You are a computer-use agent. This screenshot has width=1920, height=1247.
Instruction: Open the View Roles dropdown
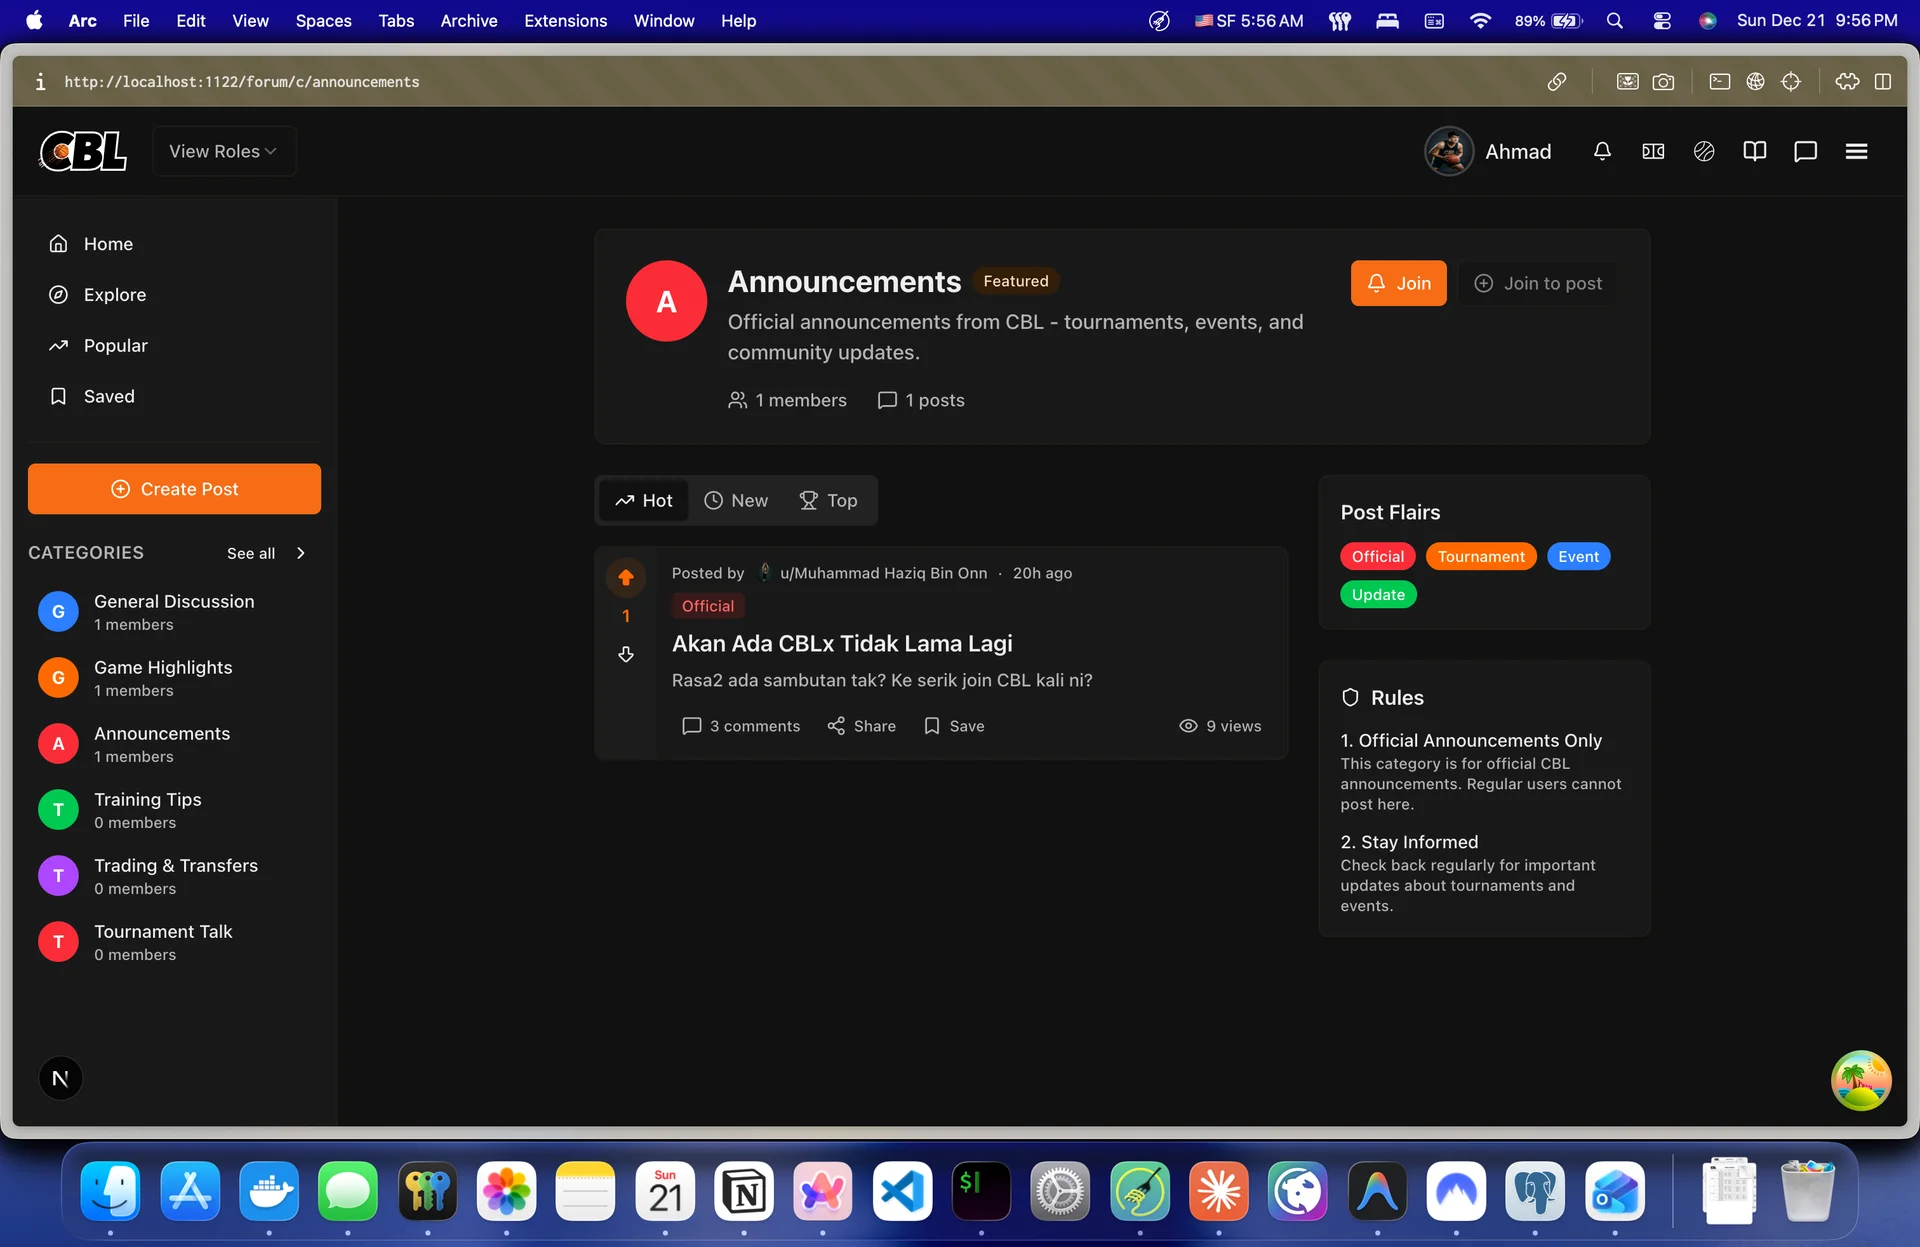(x=223, y=151)
